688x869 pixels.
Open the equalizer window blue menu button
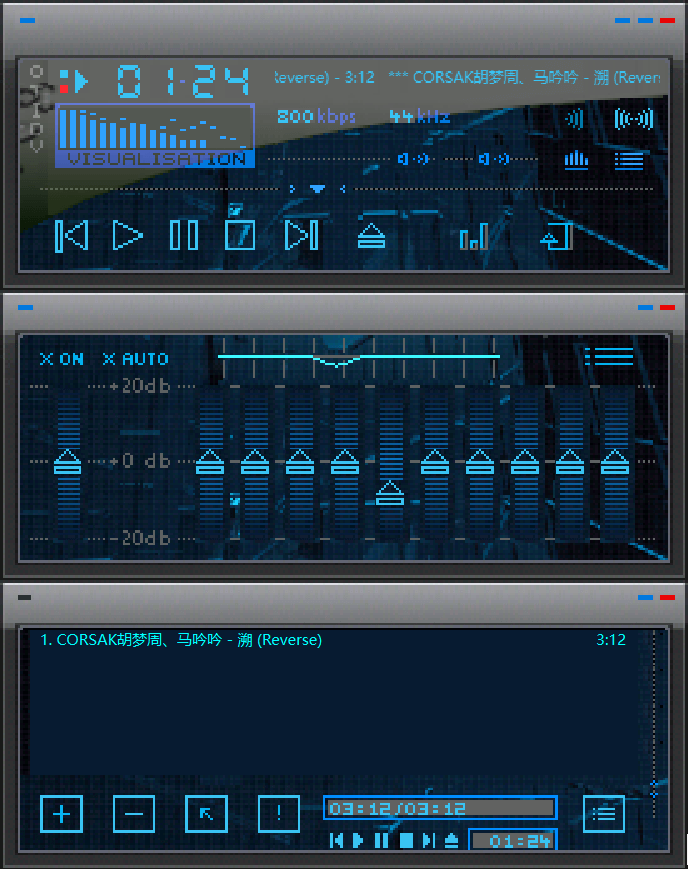[26, 308]
